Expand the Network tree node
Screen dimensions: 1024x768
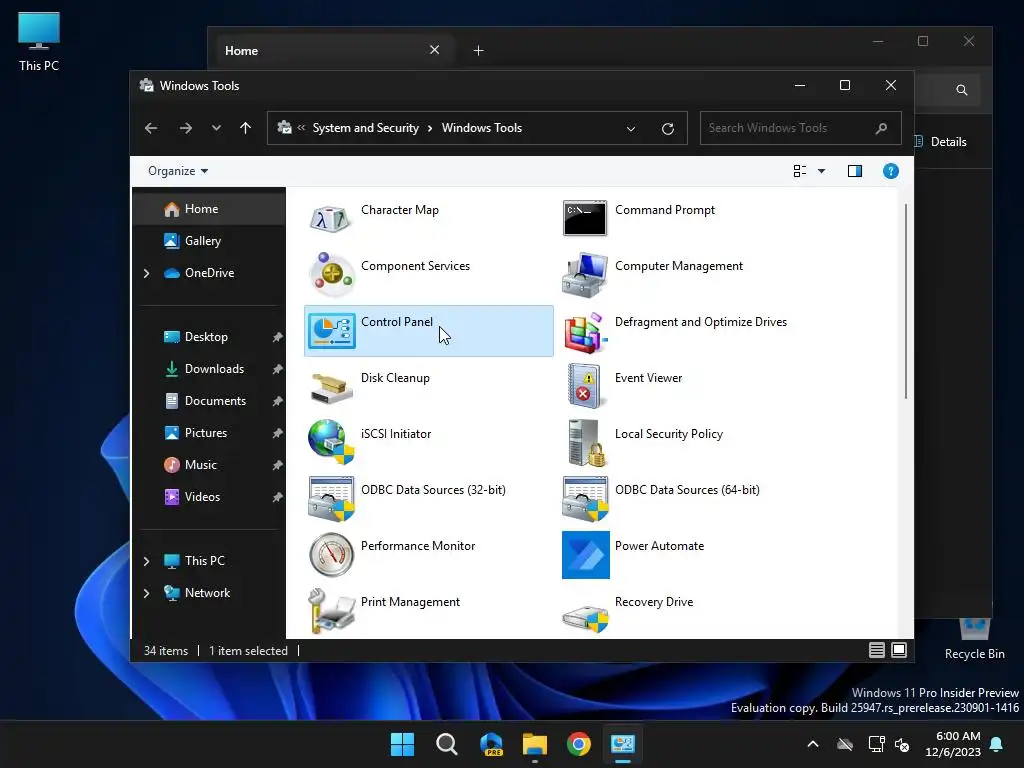(146, 593)
